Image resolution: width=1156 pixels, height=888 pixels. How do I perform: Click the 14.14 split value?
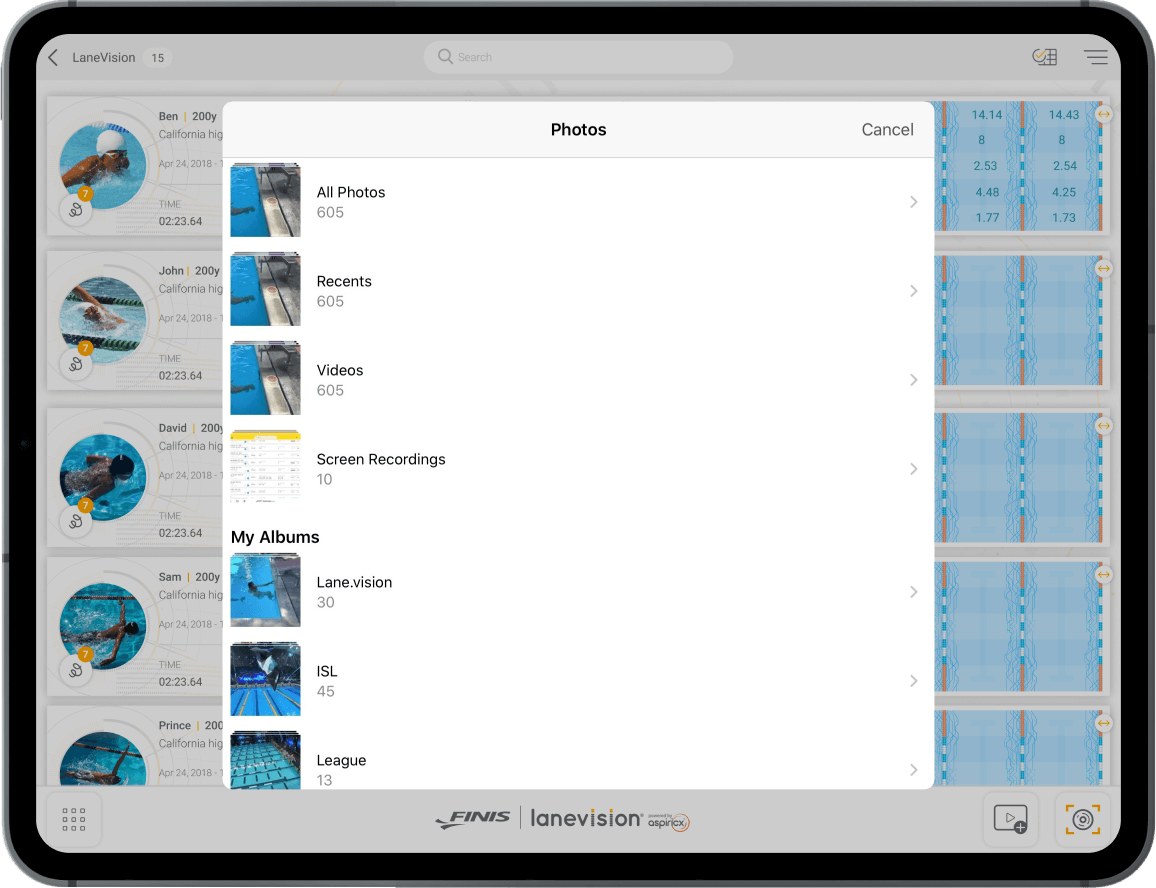986,115
